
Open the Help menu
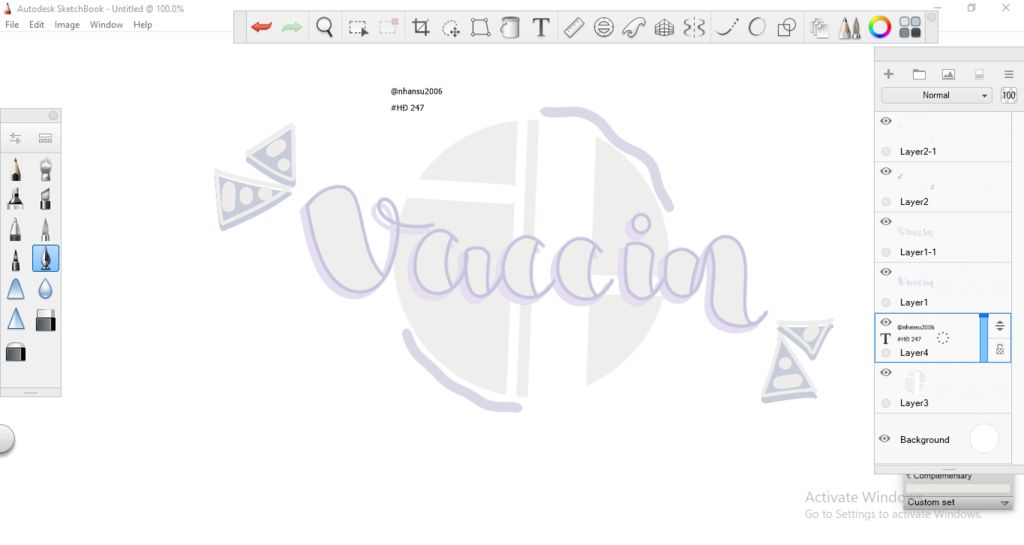point(142,25)
